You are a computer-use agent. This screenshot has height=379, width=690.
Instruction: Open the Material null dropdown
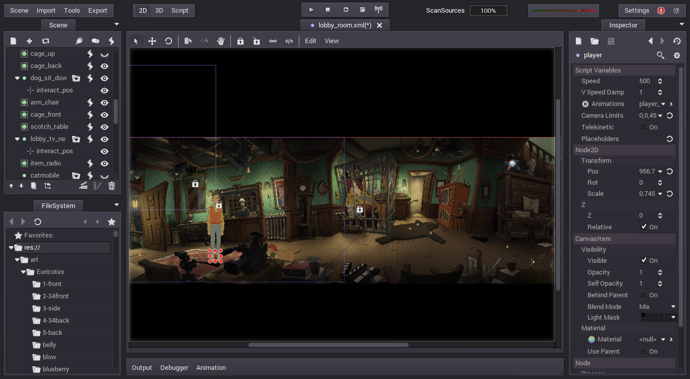point(663,339)
